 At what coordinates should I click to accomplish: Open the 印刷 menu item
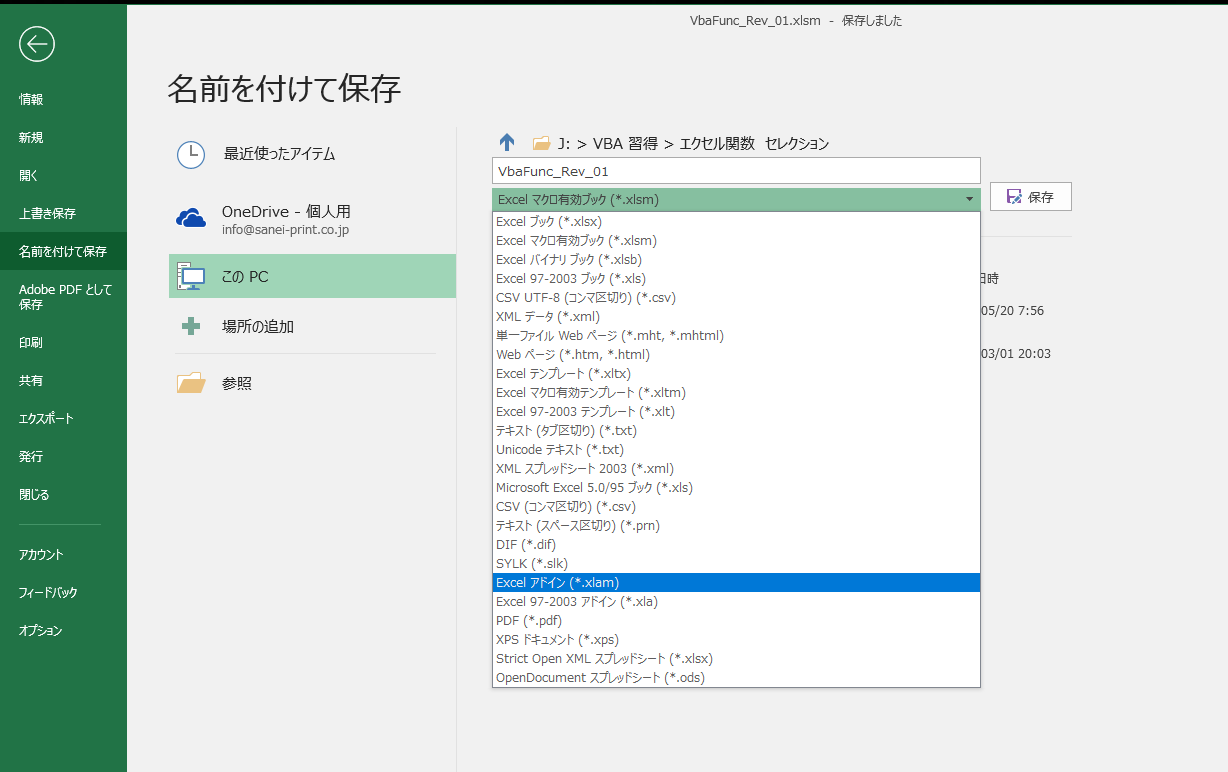pos(63,342)
